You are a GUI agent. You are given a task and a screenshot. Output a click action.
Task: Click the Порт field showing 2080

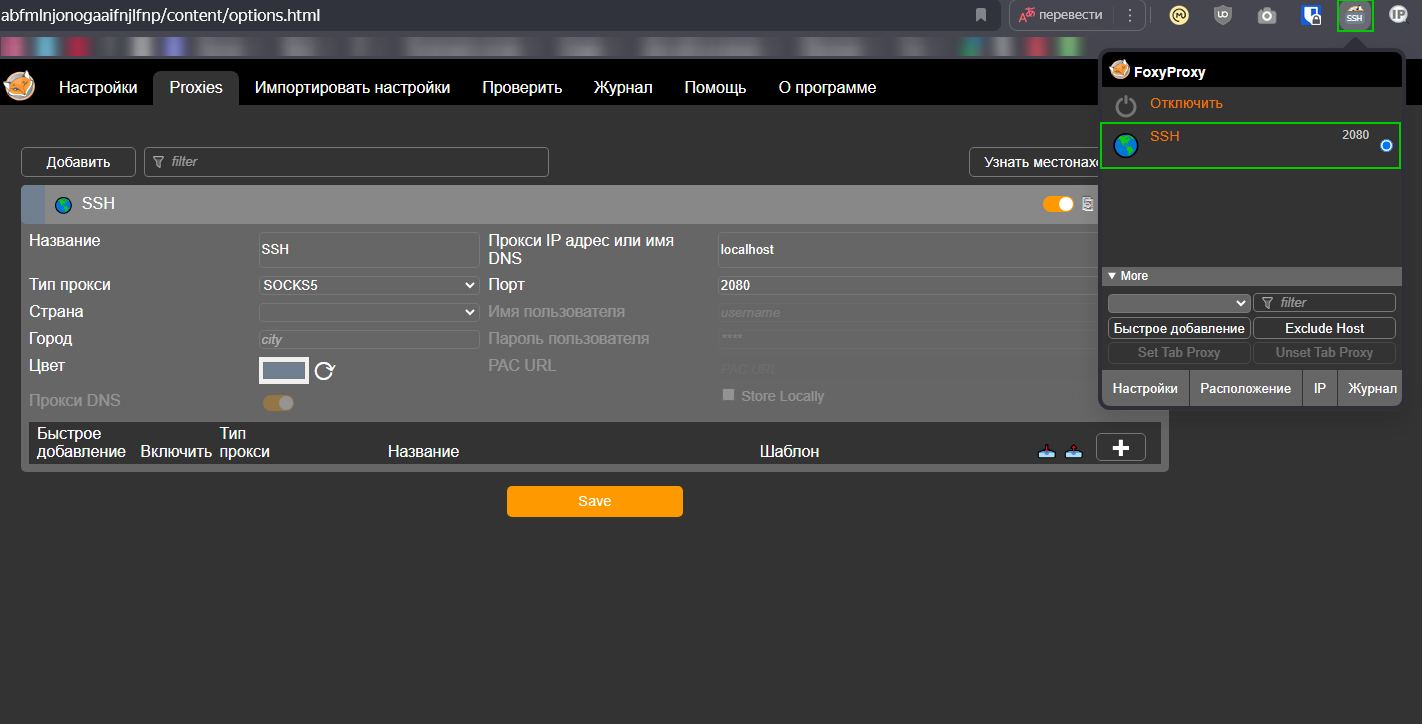[x=908, y=285]
